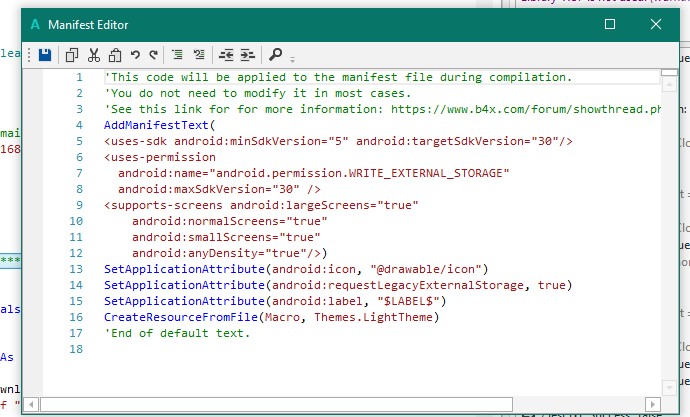Paste clipboard using the paste icon
Viewport: 690px width, 417px height.
115,55
